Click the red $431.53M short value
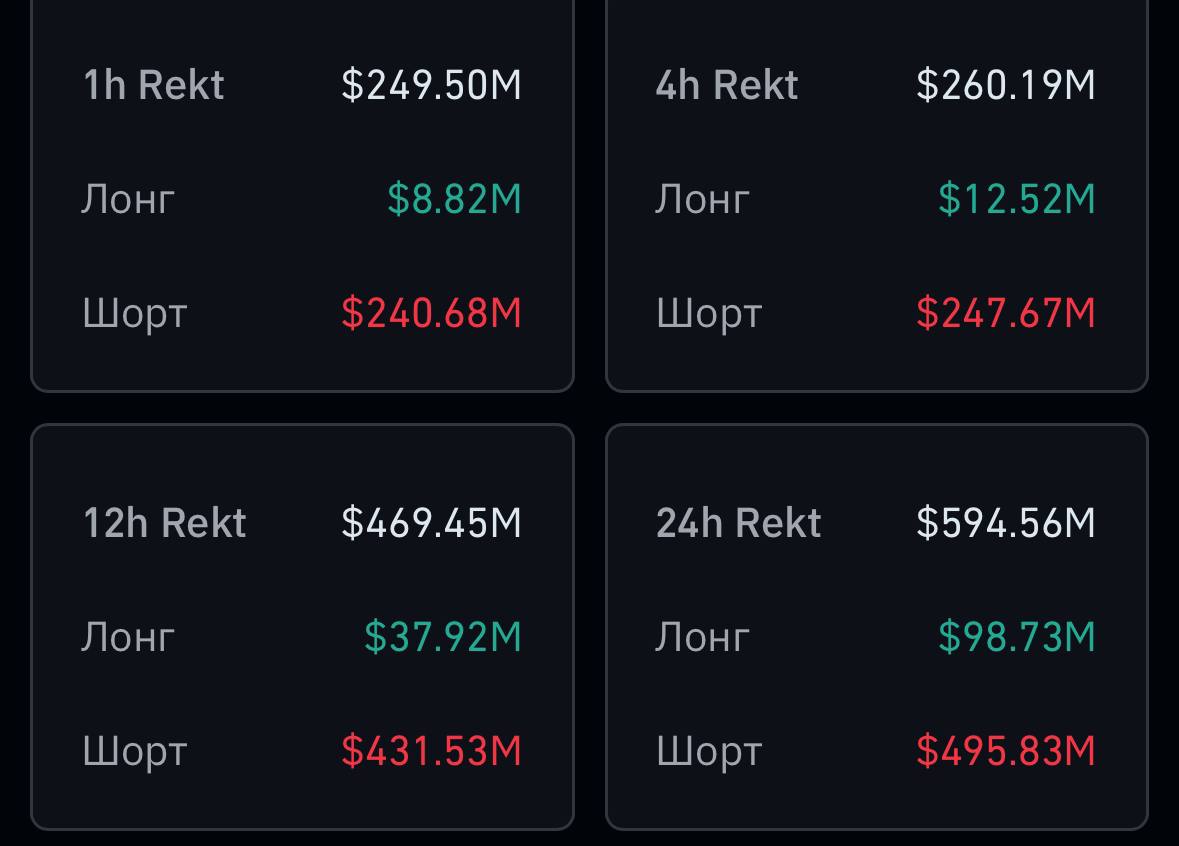 [x=432, y=751]
